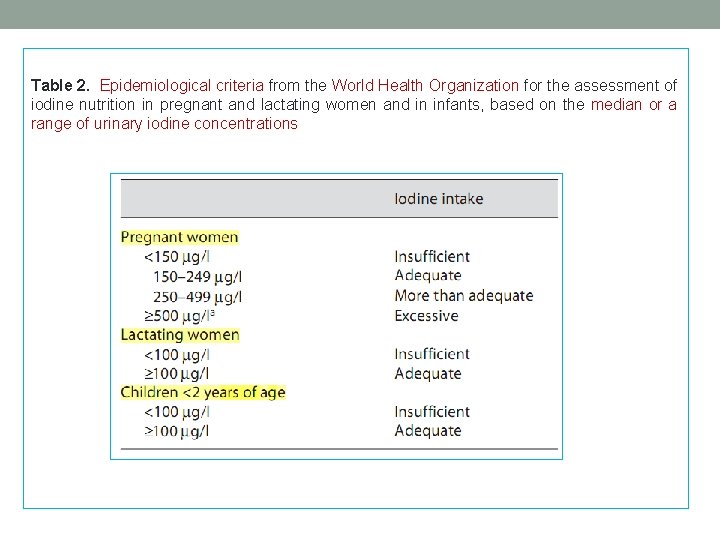This screenshot has width=720, height=540.
Task: Click 'range of urinary iodine concentrations' text
Action: [x=164, y=124]
